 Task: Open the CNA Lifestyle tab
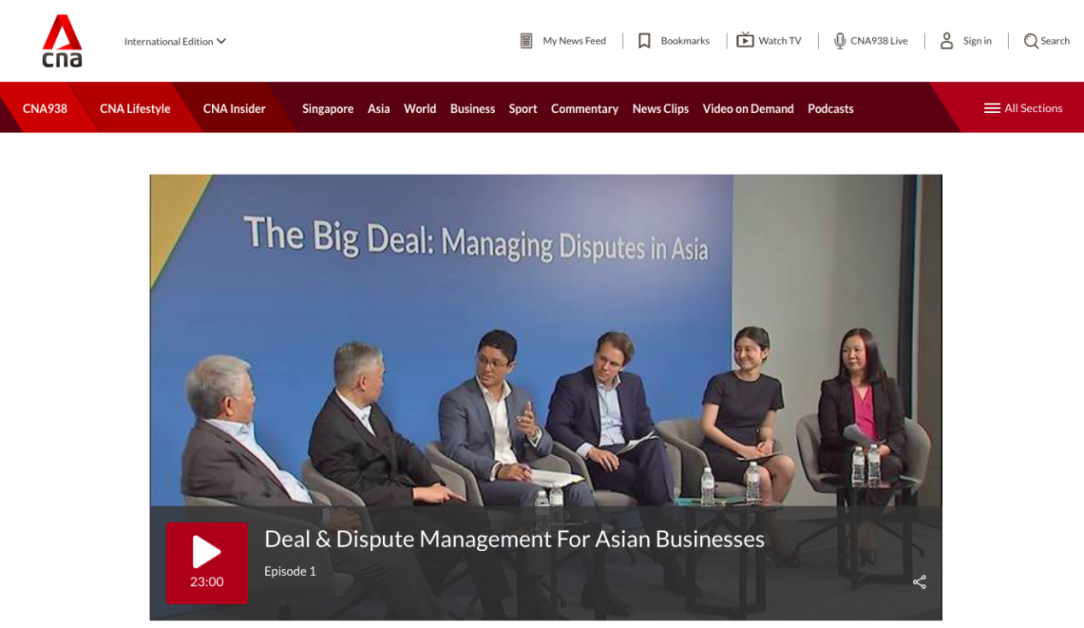coord(135,109)
